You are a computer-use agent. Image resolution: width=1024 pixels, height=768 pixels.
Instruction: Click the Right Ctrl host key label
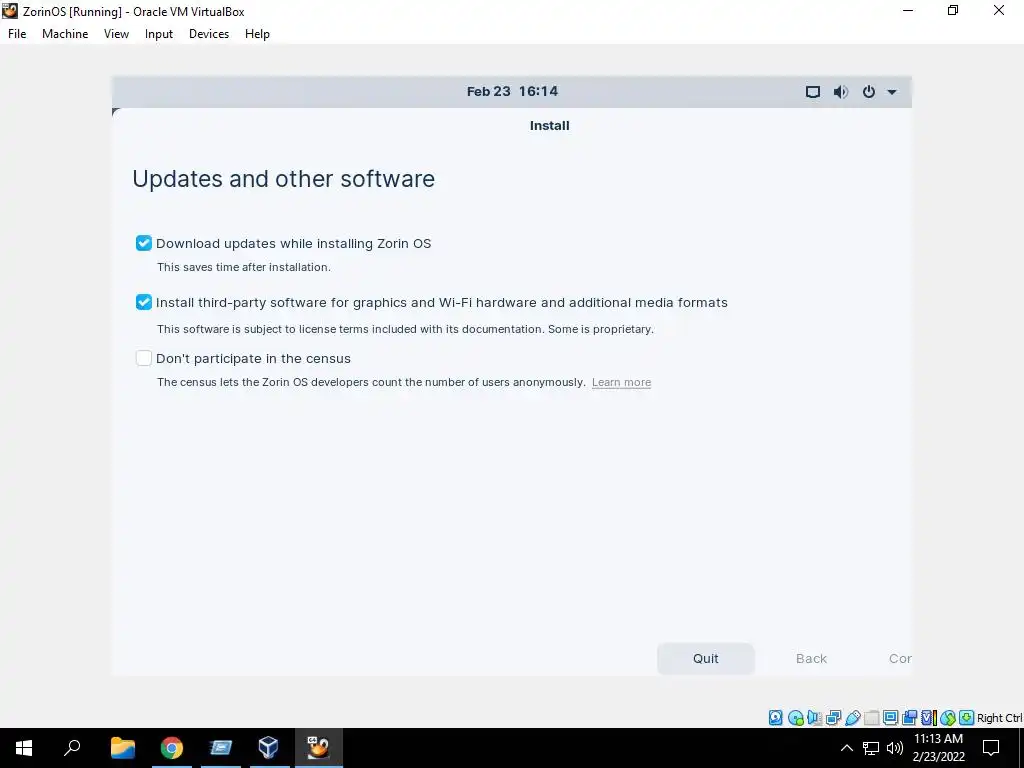999,718
